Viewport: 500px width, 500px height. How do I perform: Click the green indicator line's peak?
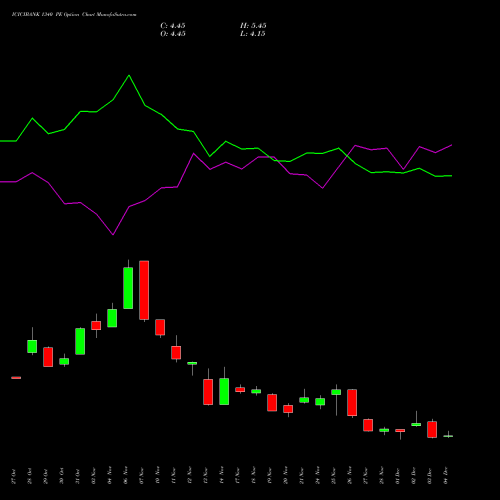129,75
